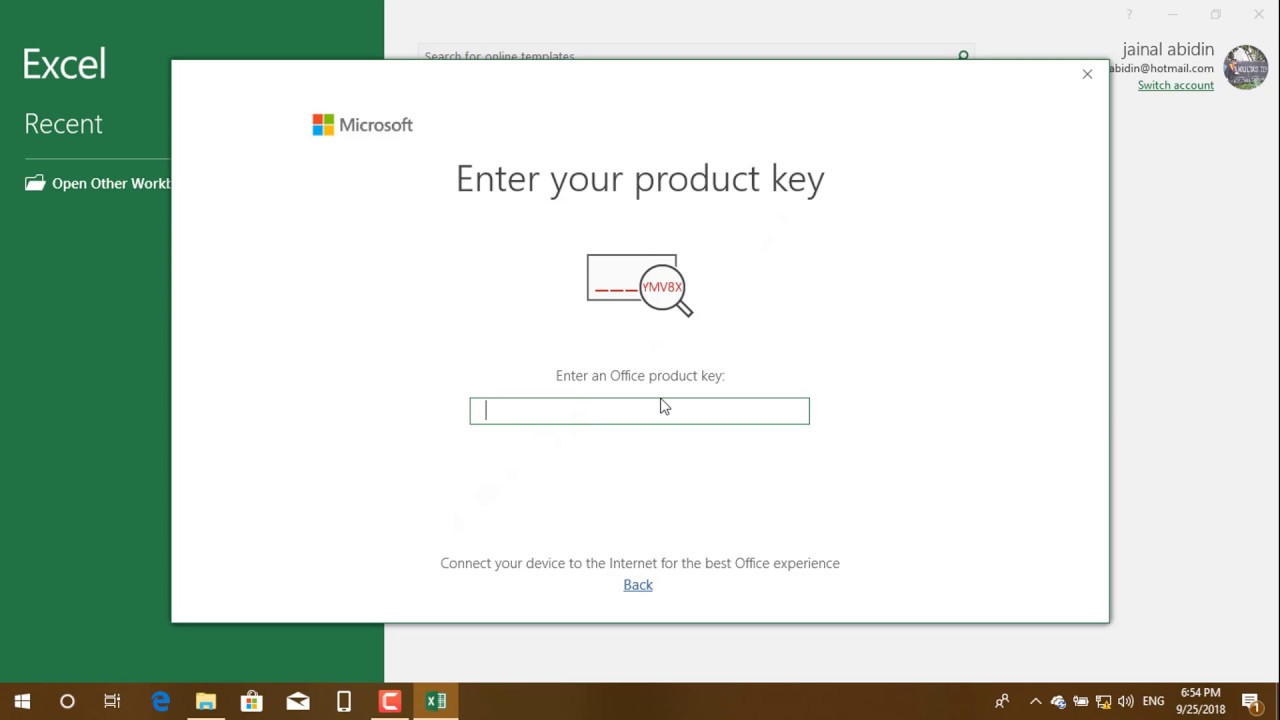
Task: Click the Excel window minimize button
Action: tap(1173, 14)
